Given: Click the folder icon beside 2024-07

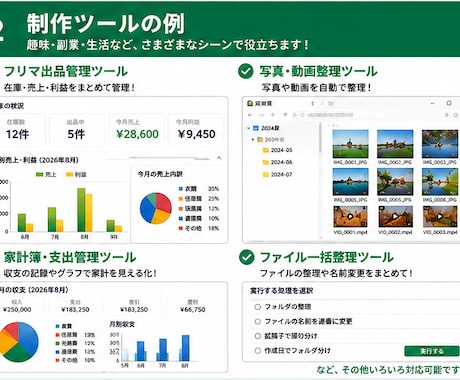Looking at the screenshot, I should coord(266,174).
